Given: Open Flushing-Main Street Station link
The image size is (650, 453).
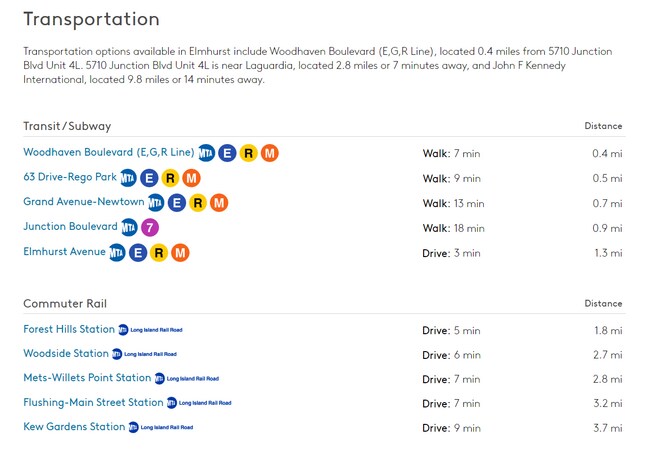Looking at the screenshot, I should click(93, 403).
